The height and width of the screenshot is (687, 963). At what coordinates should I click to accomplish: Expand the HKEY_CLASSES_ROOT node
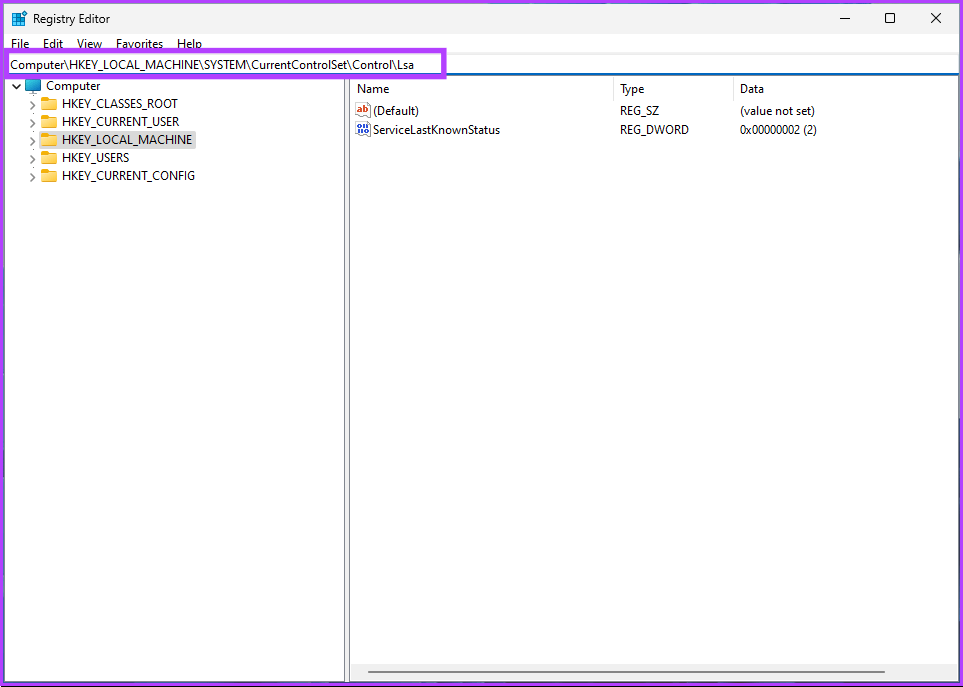(x=33, y=105)
